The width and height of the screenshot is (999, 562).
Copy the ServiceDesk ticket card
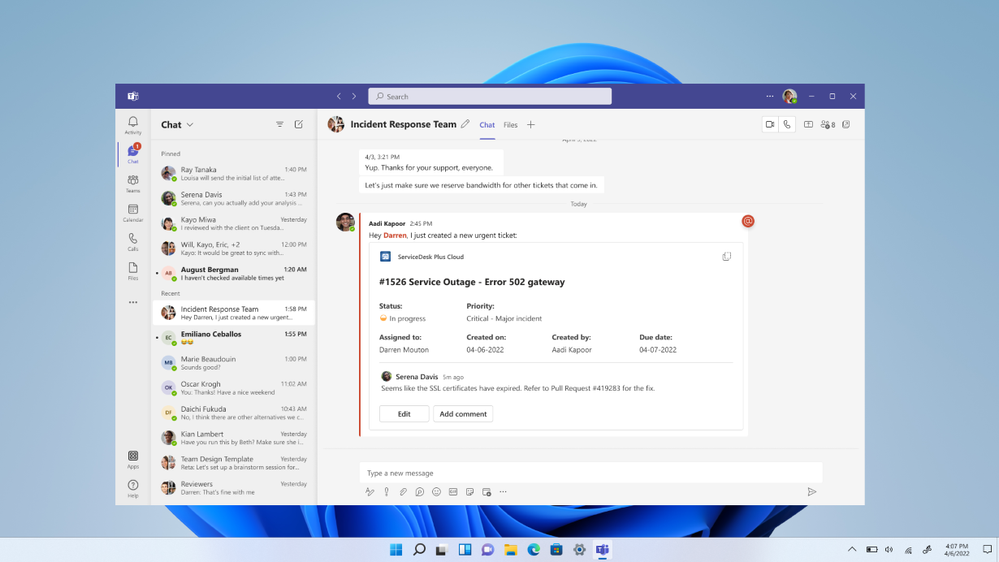[726, 256]
